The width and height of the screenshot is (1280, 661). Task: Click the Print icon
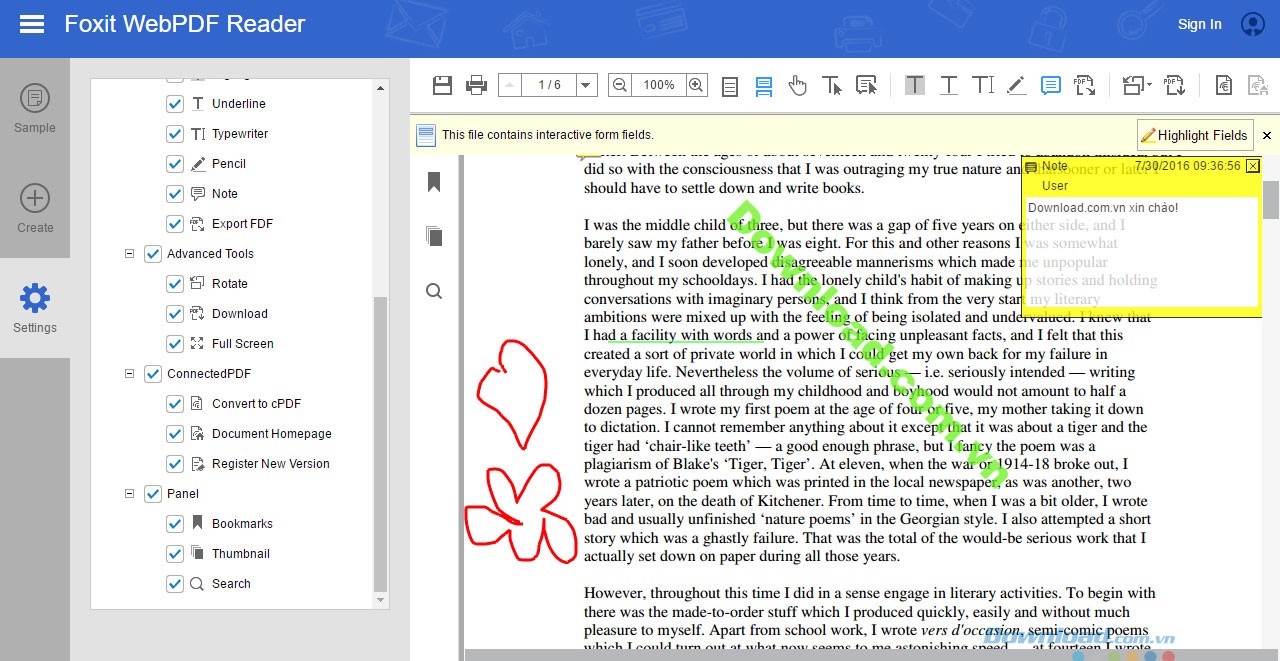click(x=477, y=85)
